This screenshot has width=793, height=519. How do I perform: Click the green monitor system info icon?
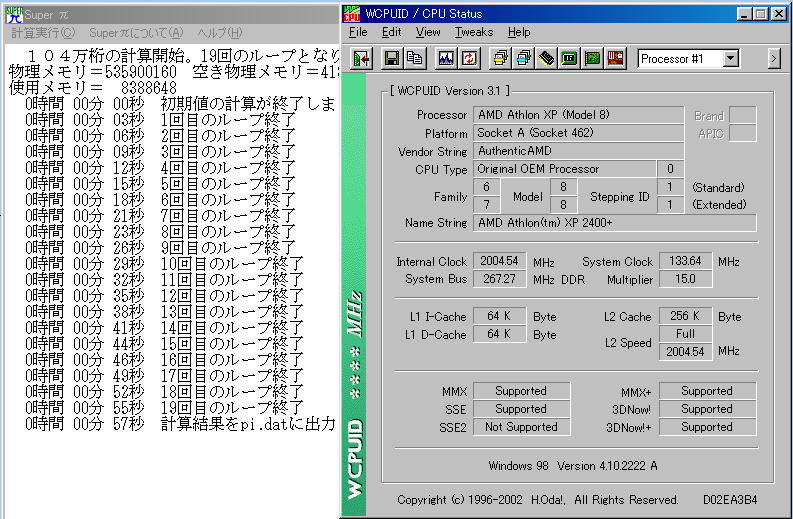[569, 59]
